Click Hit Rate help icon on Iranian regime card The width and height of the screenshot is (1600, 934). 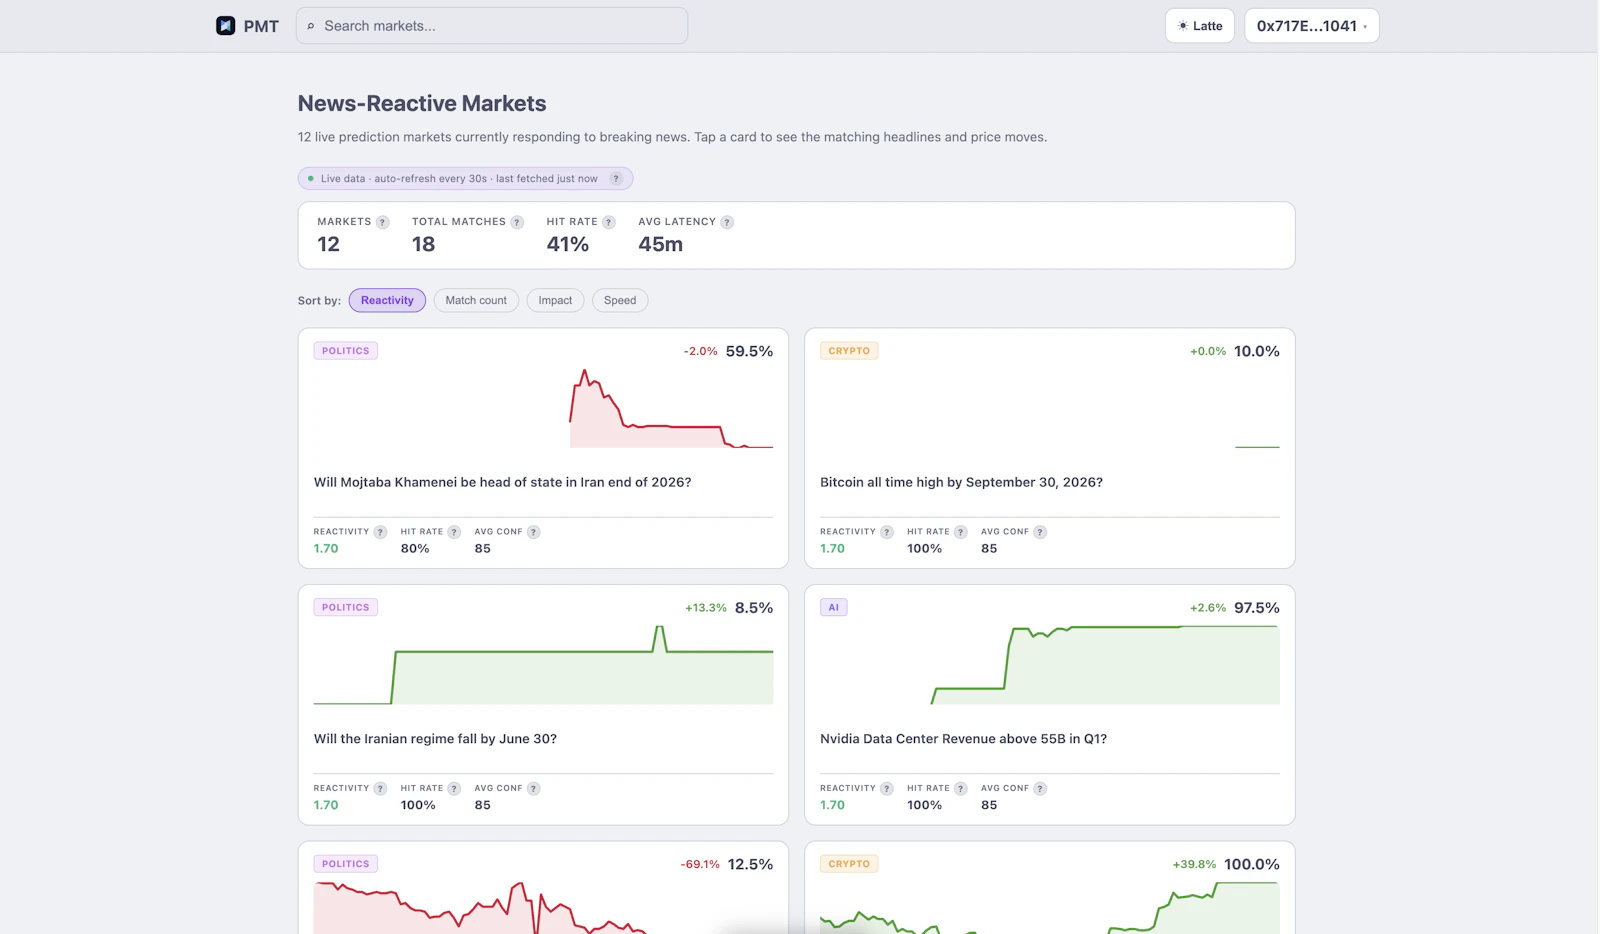(454, 789)
